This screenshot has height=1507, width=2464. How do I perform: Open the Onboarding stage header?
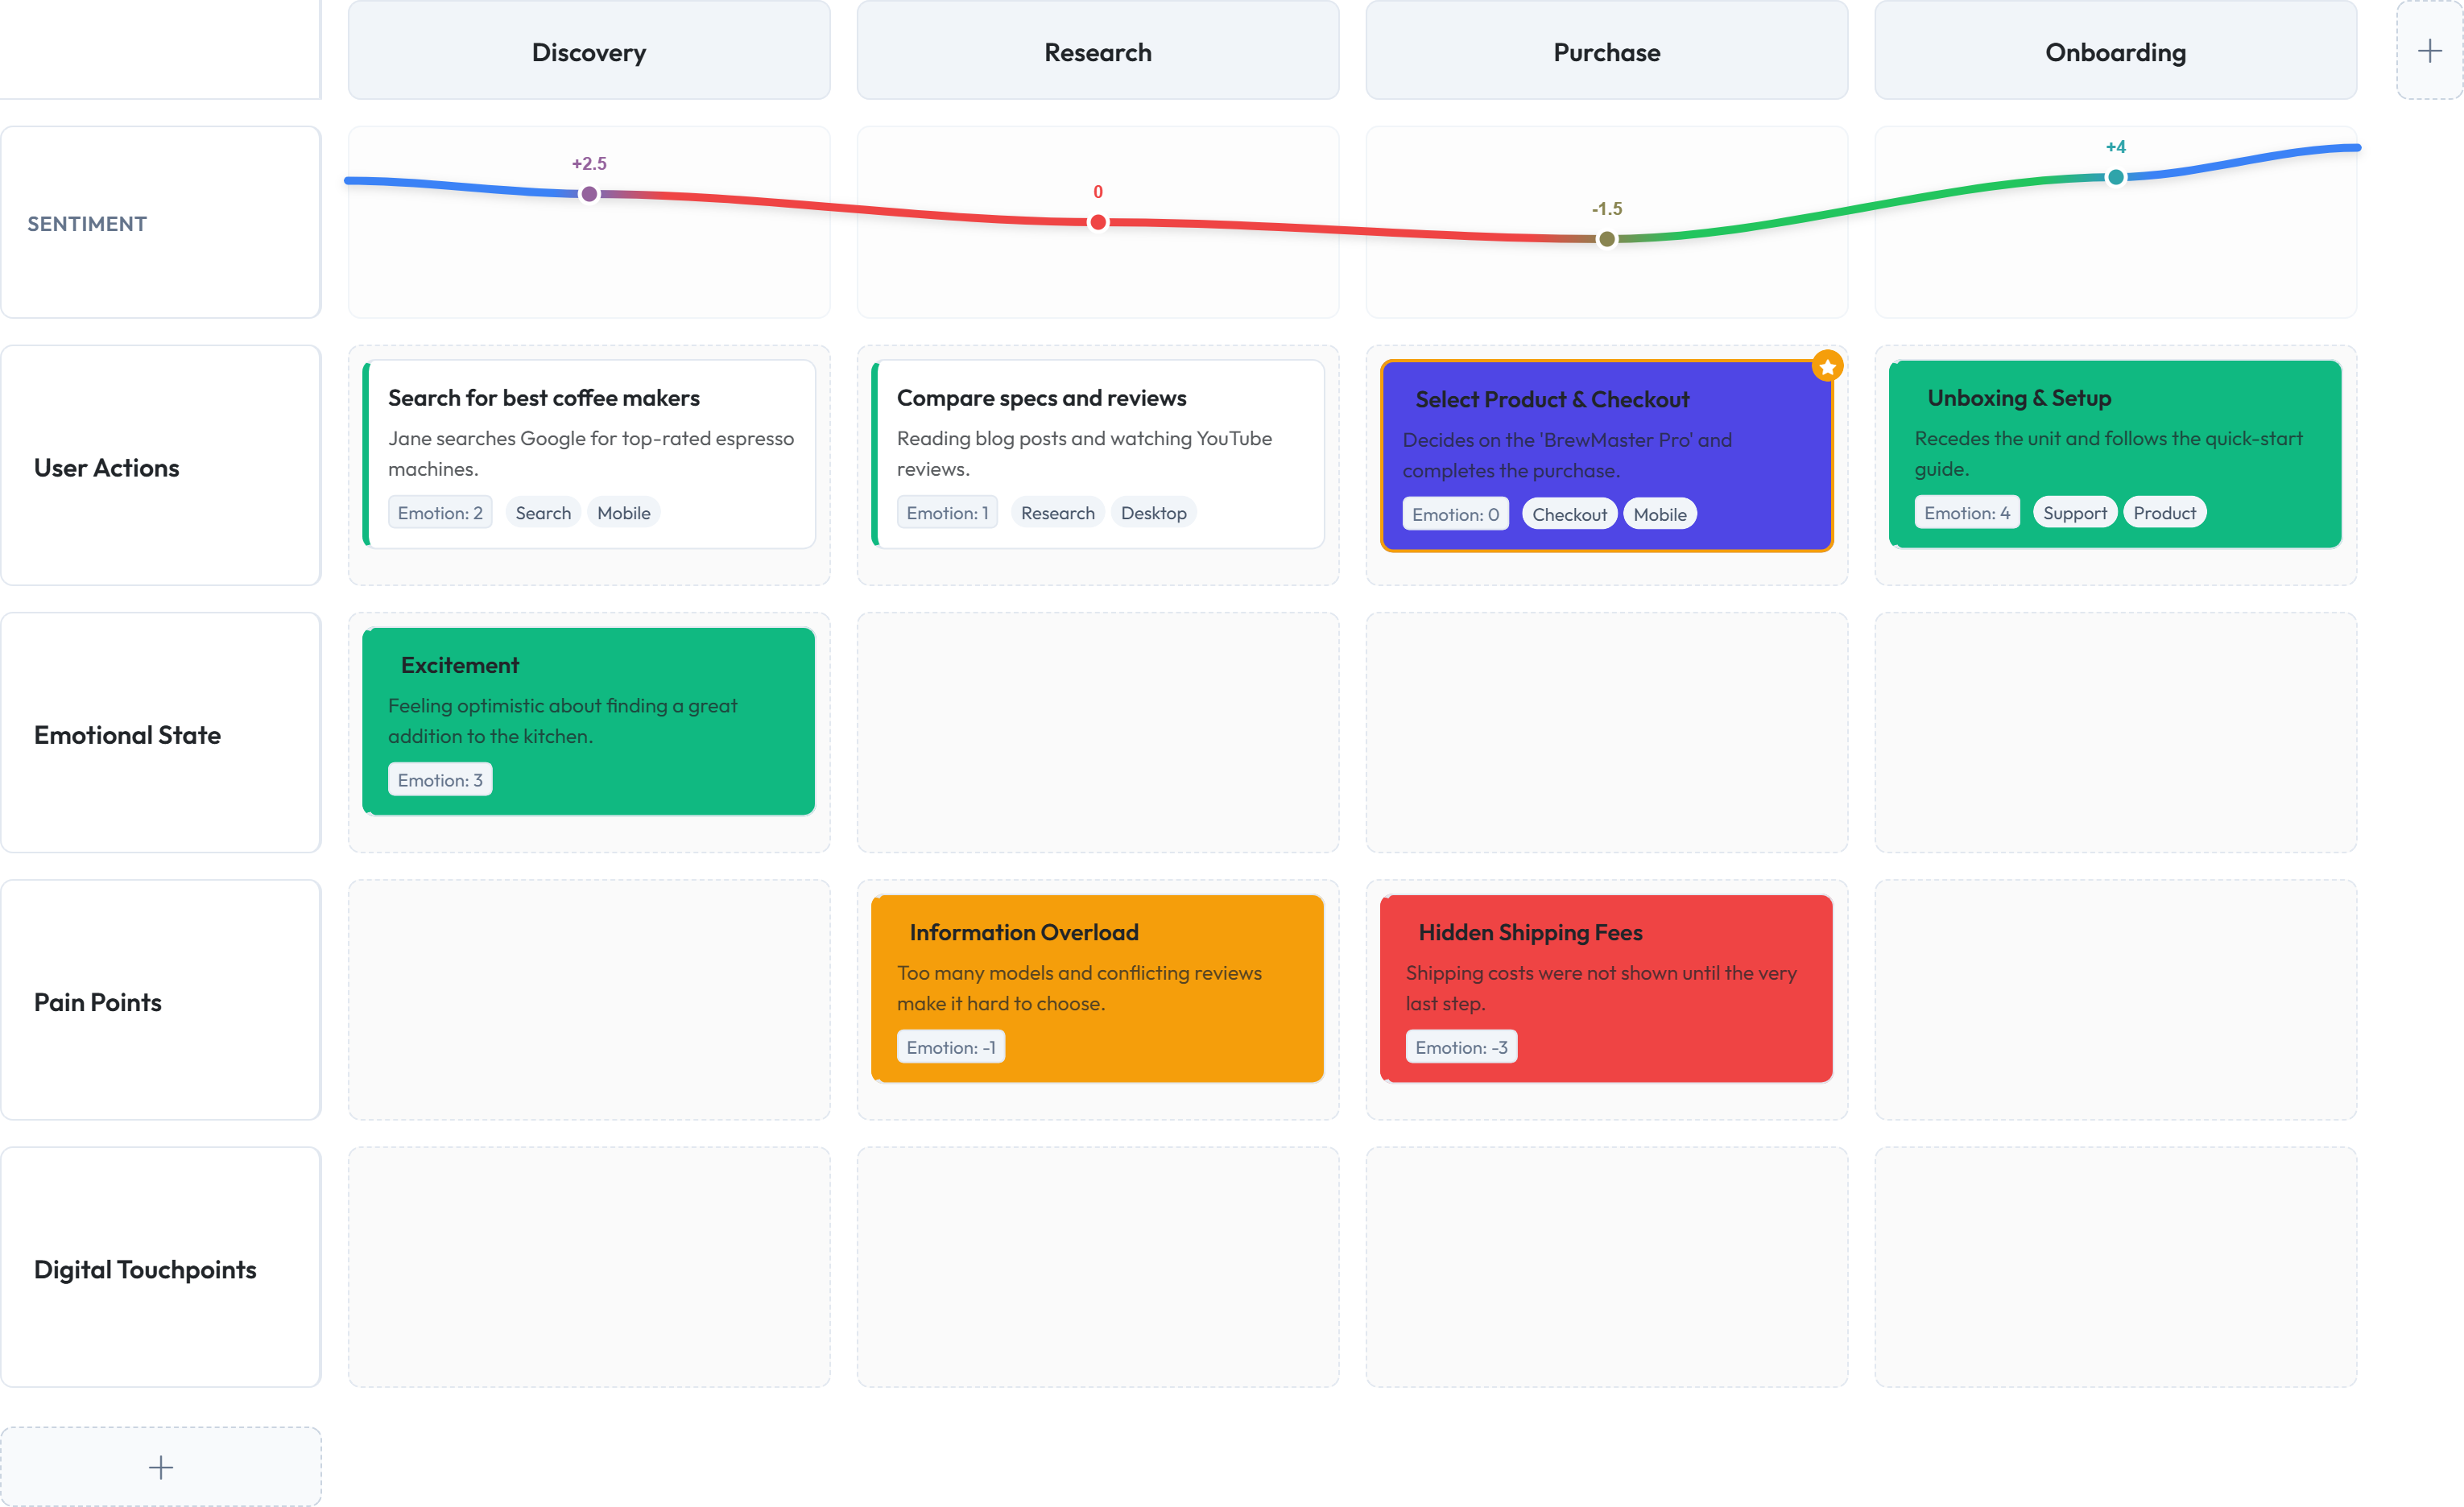pyautogui.click(x=2115, y=52)
